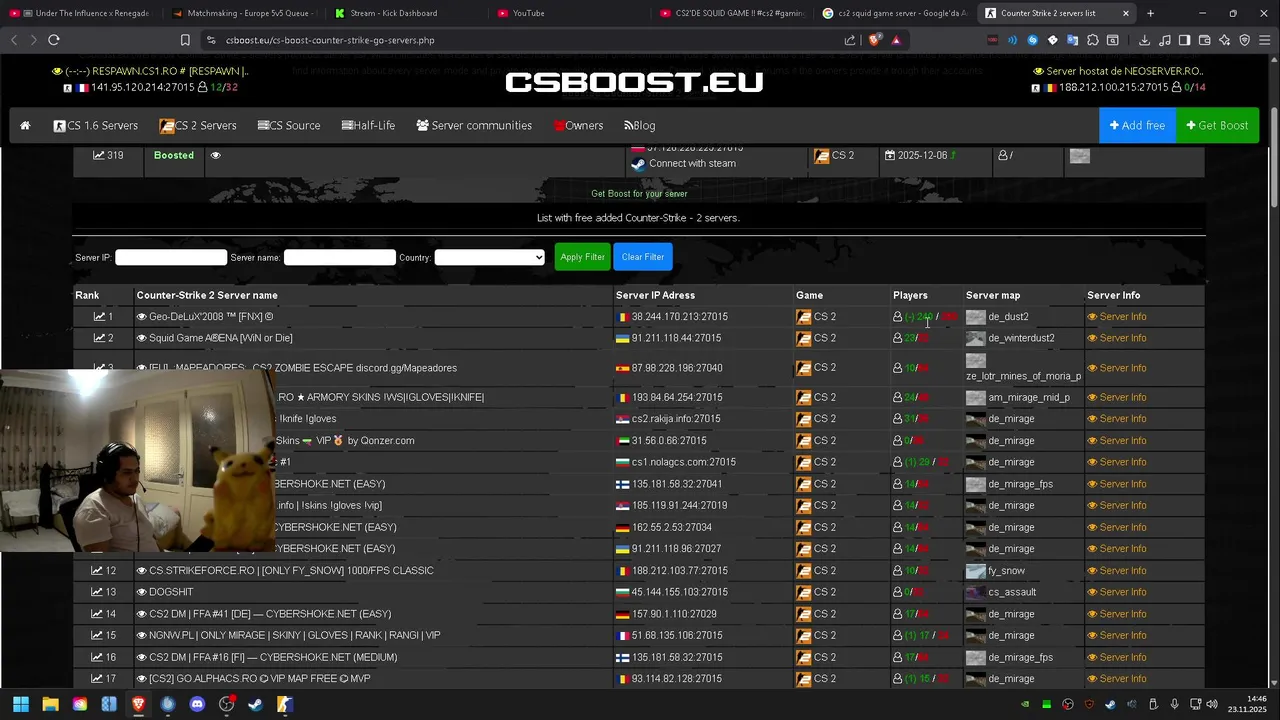
Task: Click eye icon of Squid Game ARENA server
Action: pos(142,338)
